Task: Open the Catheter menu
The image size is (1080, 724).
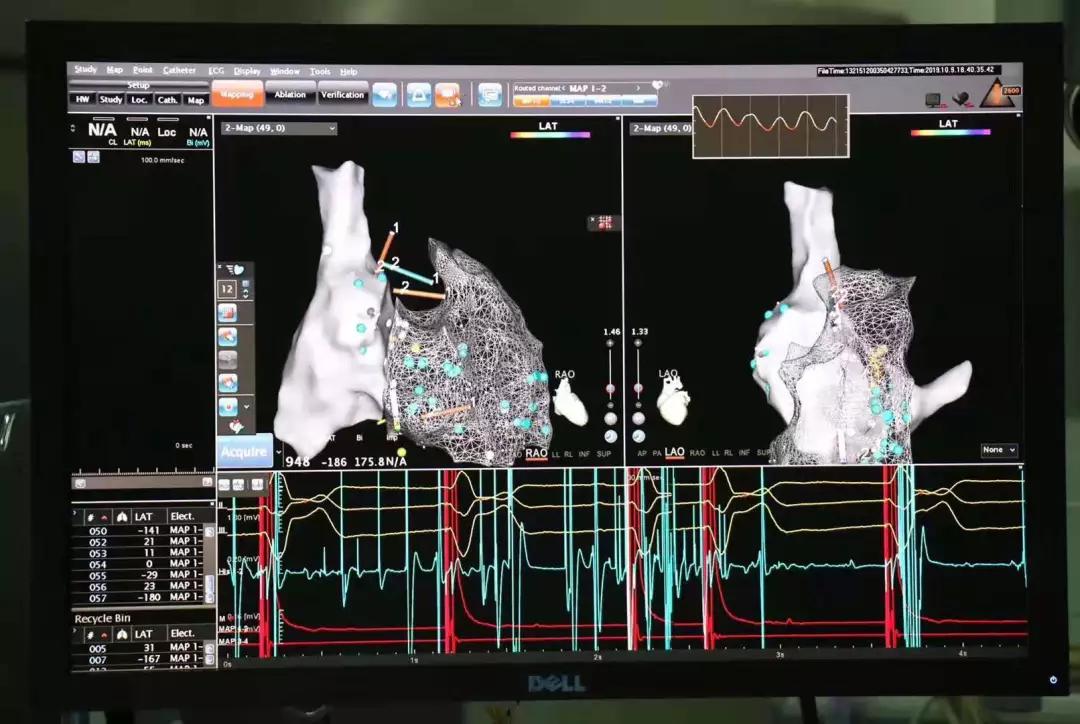Action: (180, 70)
